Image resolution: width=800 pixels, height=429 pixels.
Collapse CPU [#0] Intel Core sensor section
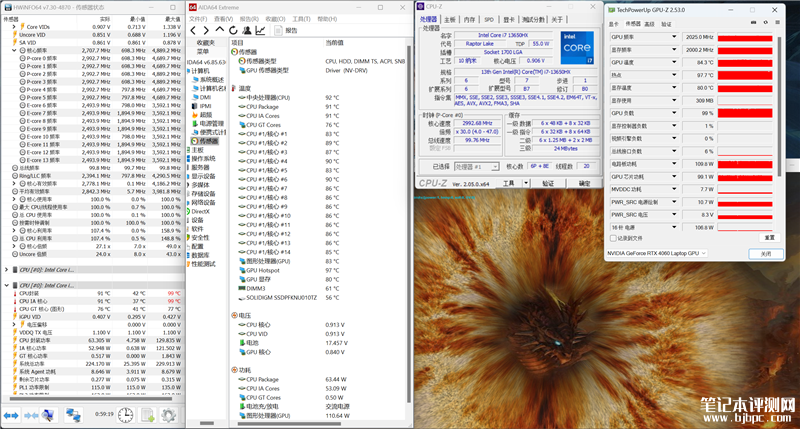pos(7,286)
